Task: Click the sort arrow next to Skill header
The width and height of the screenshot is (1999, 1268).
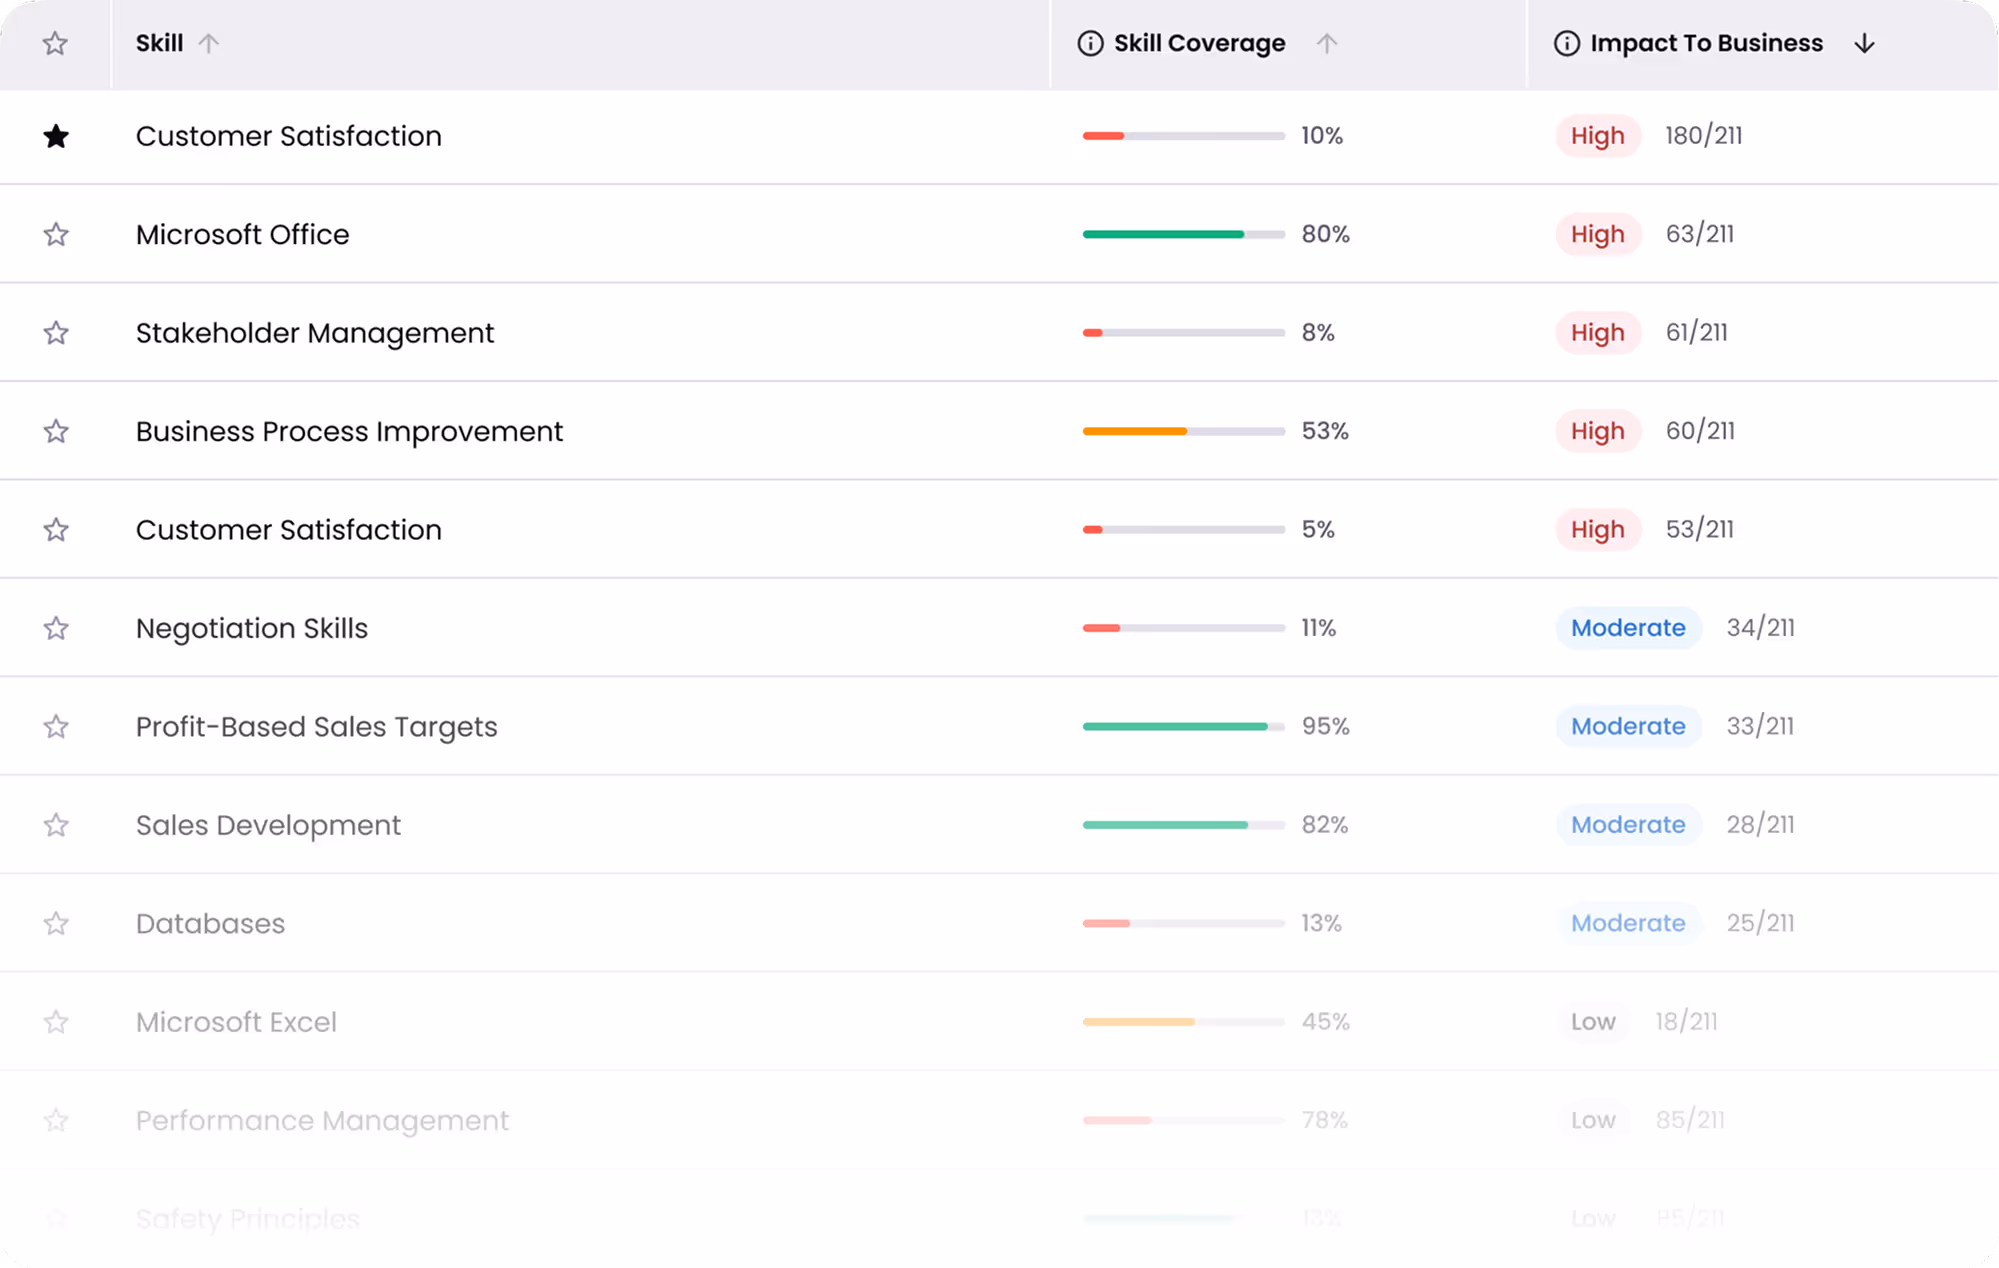Action: (211, 43)
